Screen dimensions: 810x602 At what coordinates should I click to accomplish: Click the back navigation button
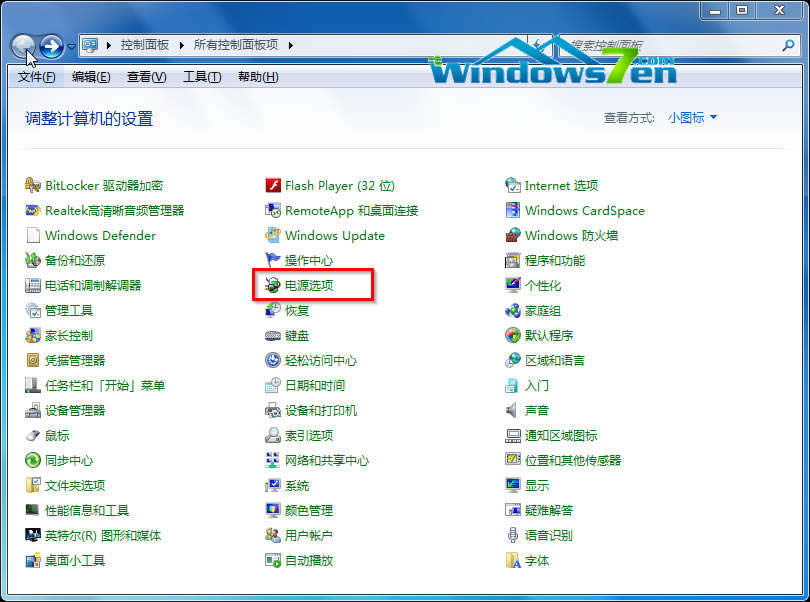[x=22, y=44]
